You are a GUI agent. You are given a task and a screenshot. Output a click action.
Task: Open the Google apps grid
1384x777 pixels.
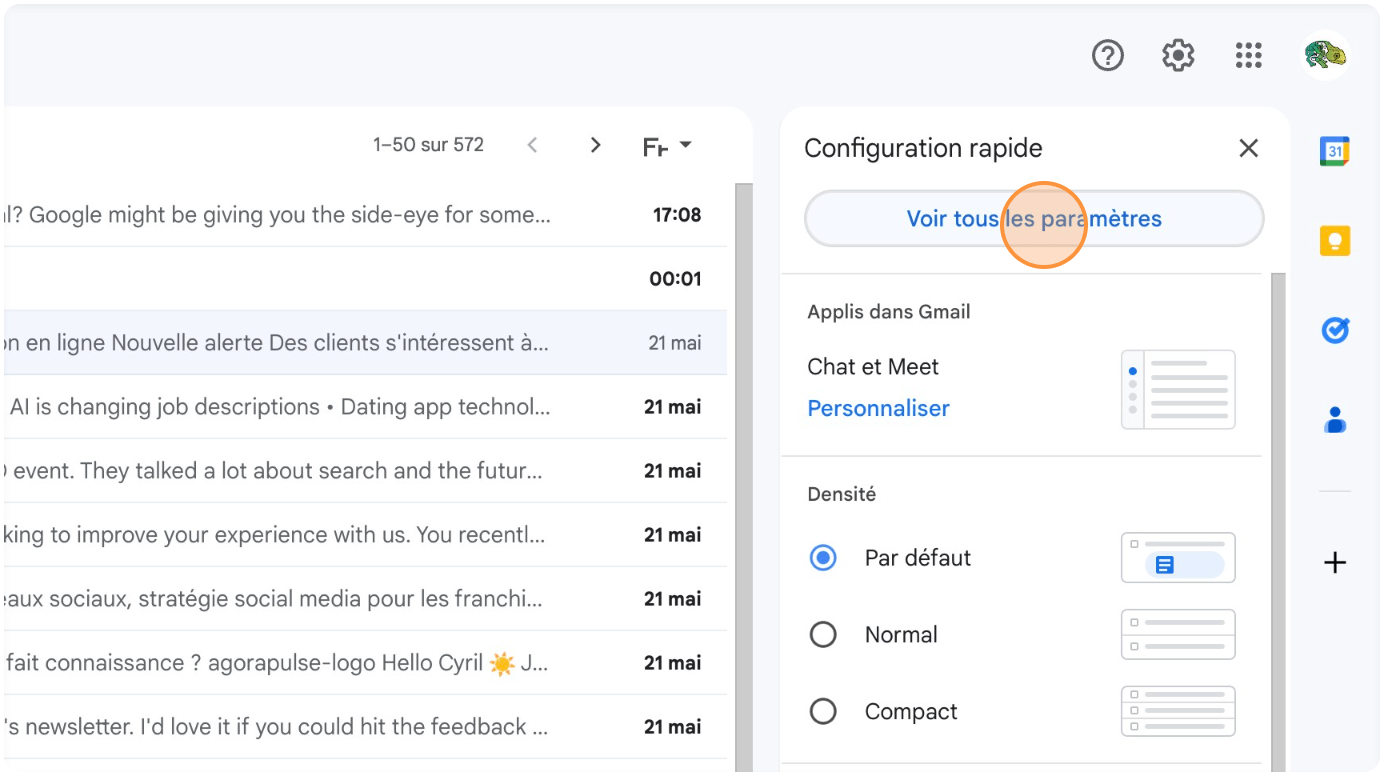(1248, 56)
